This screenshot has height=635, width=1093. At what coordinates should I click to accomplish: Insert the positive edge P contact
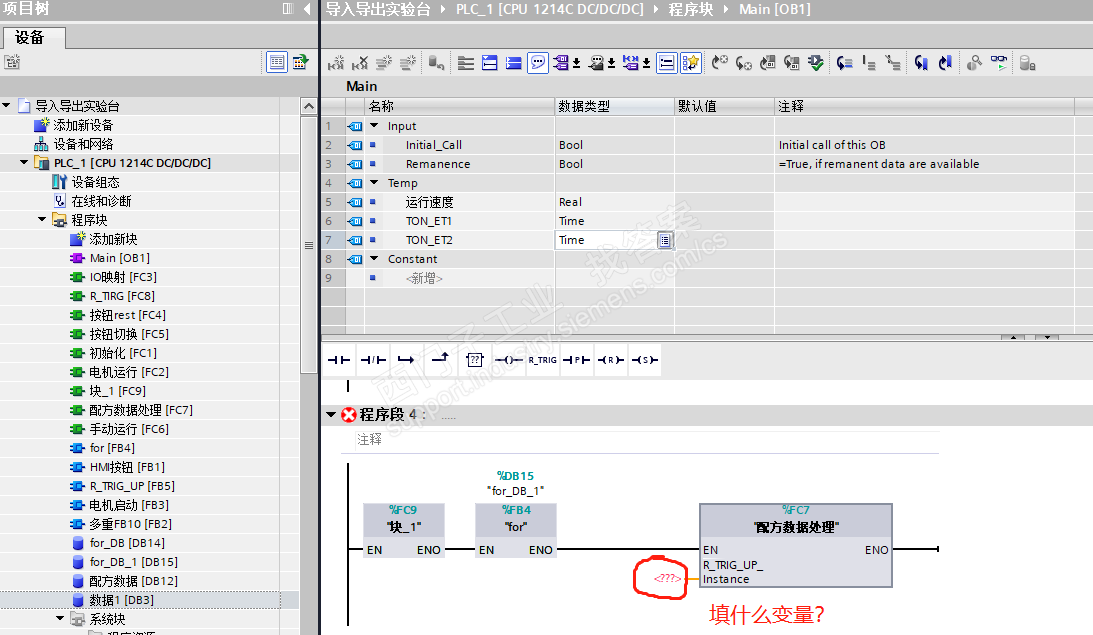point(576,360)
